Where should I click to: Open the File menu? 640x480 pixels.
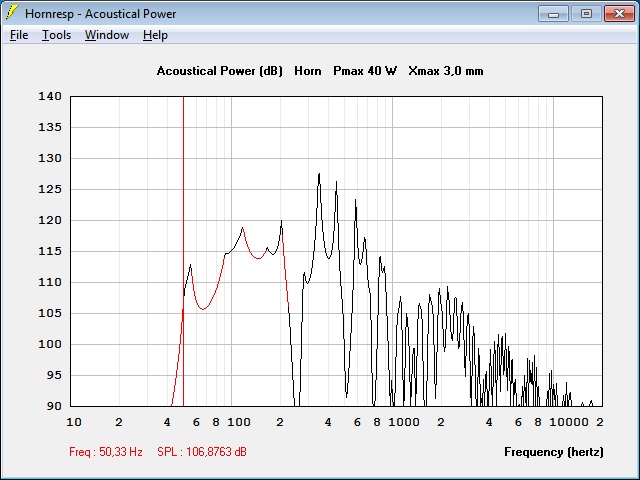19,35
